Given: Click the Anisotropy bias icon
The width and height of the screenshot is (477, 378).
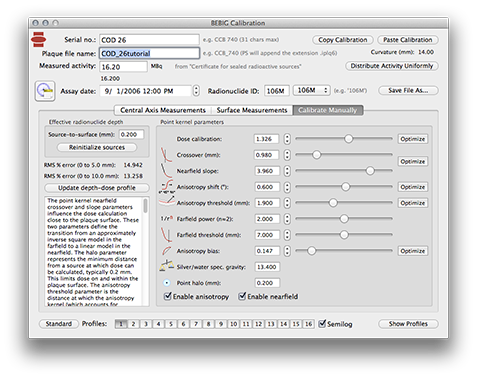Looking at the screenshot, I should [x=166, y=251].
